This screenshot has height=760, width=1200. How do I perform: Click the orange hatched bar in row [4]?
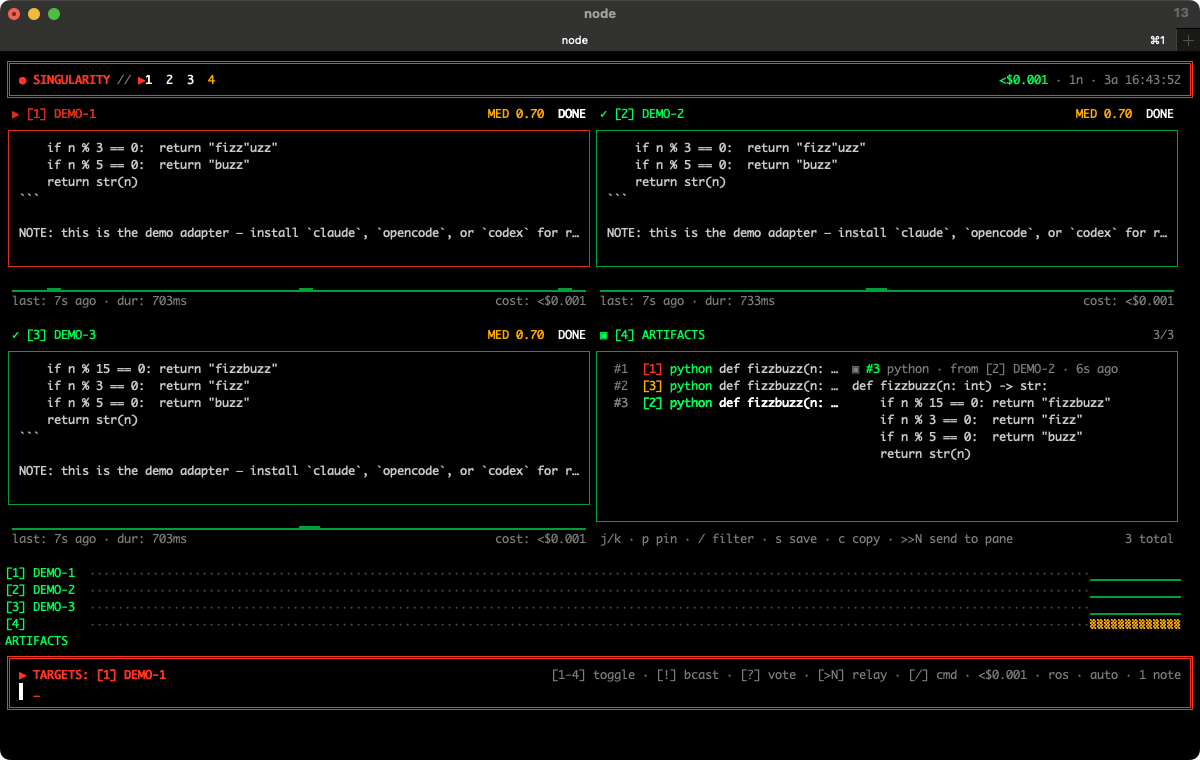tap(1135, 624)
